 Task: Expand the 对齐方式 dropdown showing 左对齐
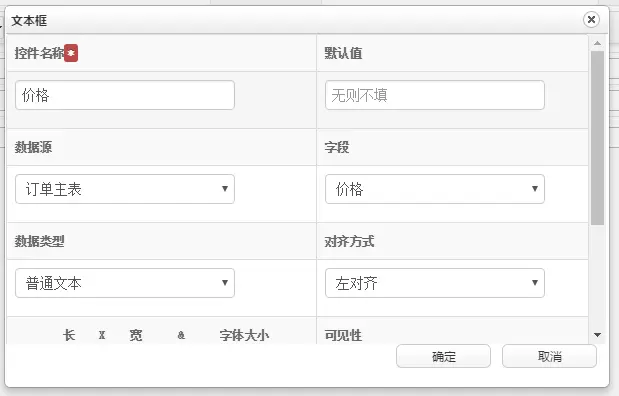click(x=435, y=283)
